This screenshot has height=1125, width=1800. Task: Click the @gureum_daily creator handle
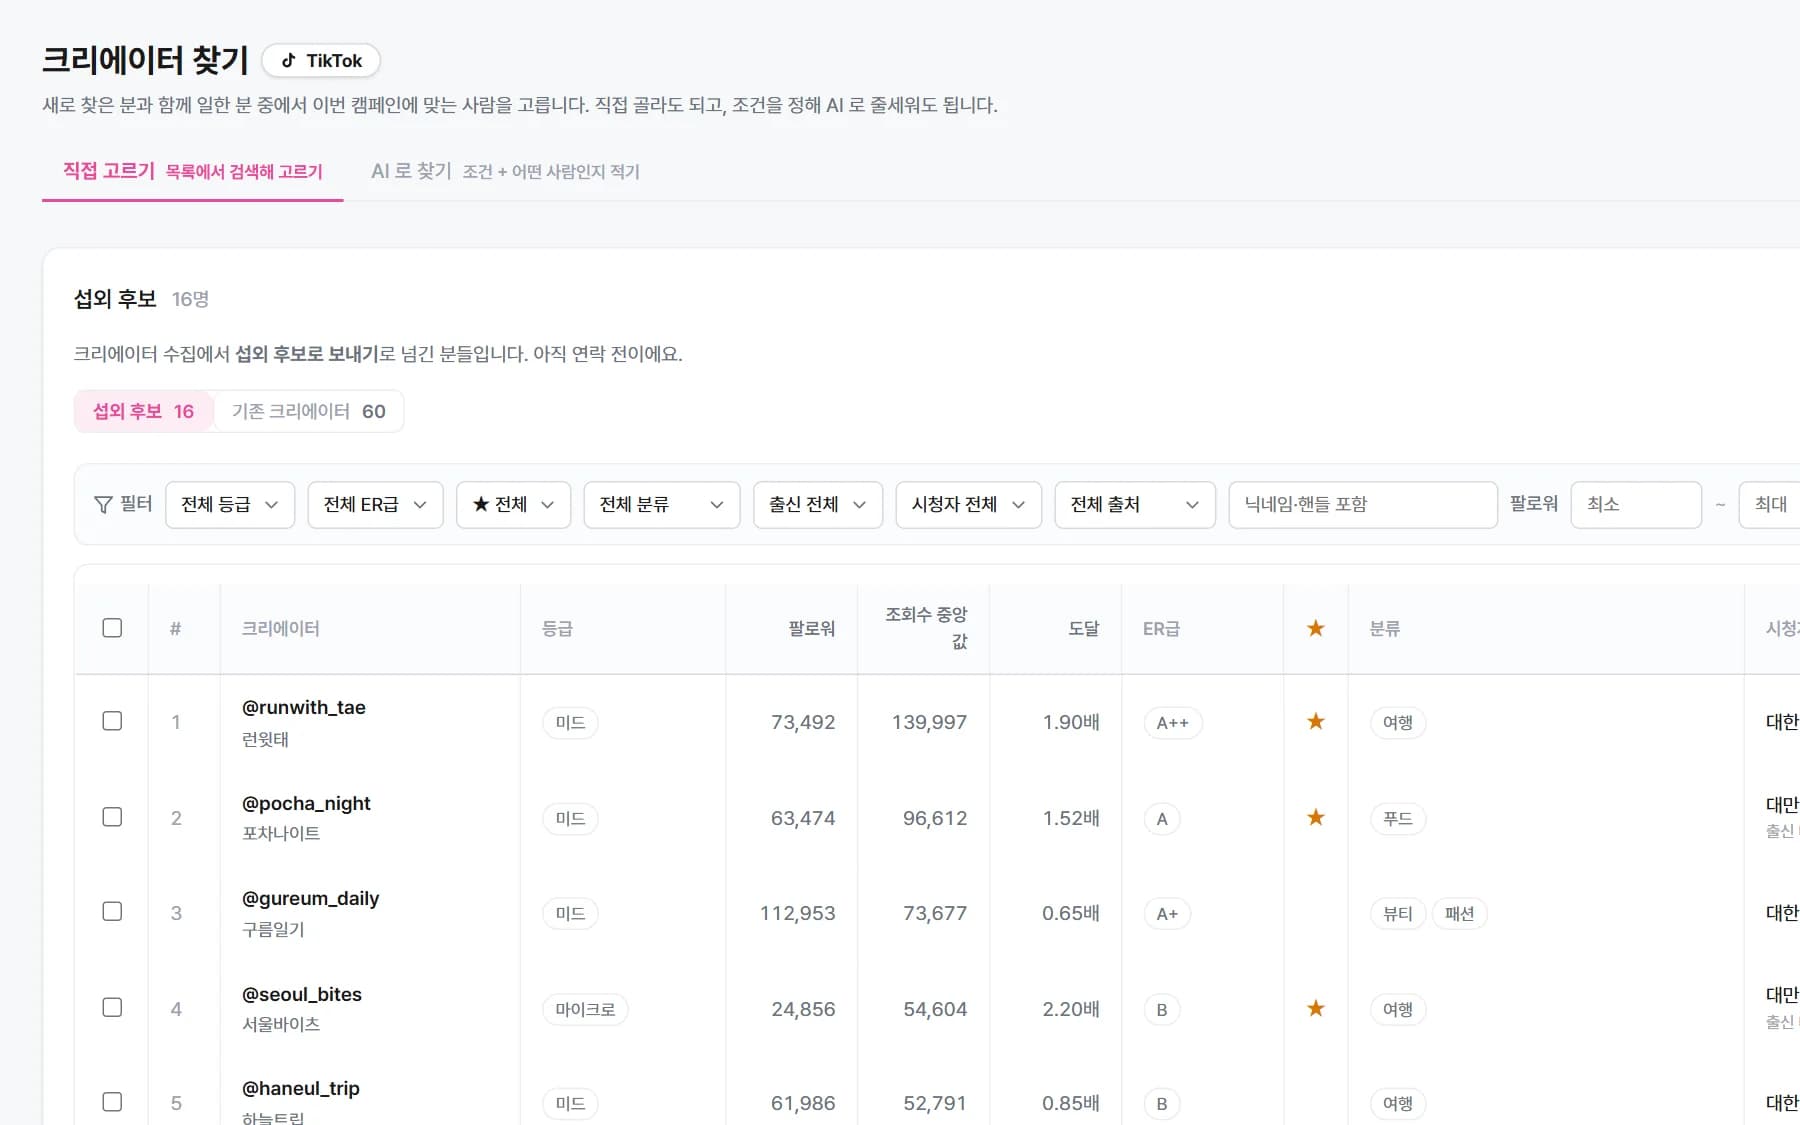click(x=311, y=898)
